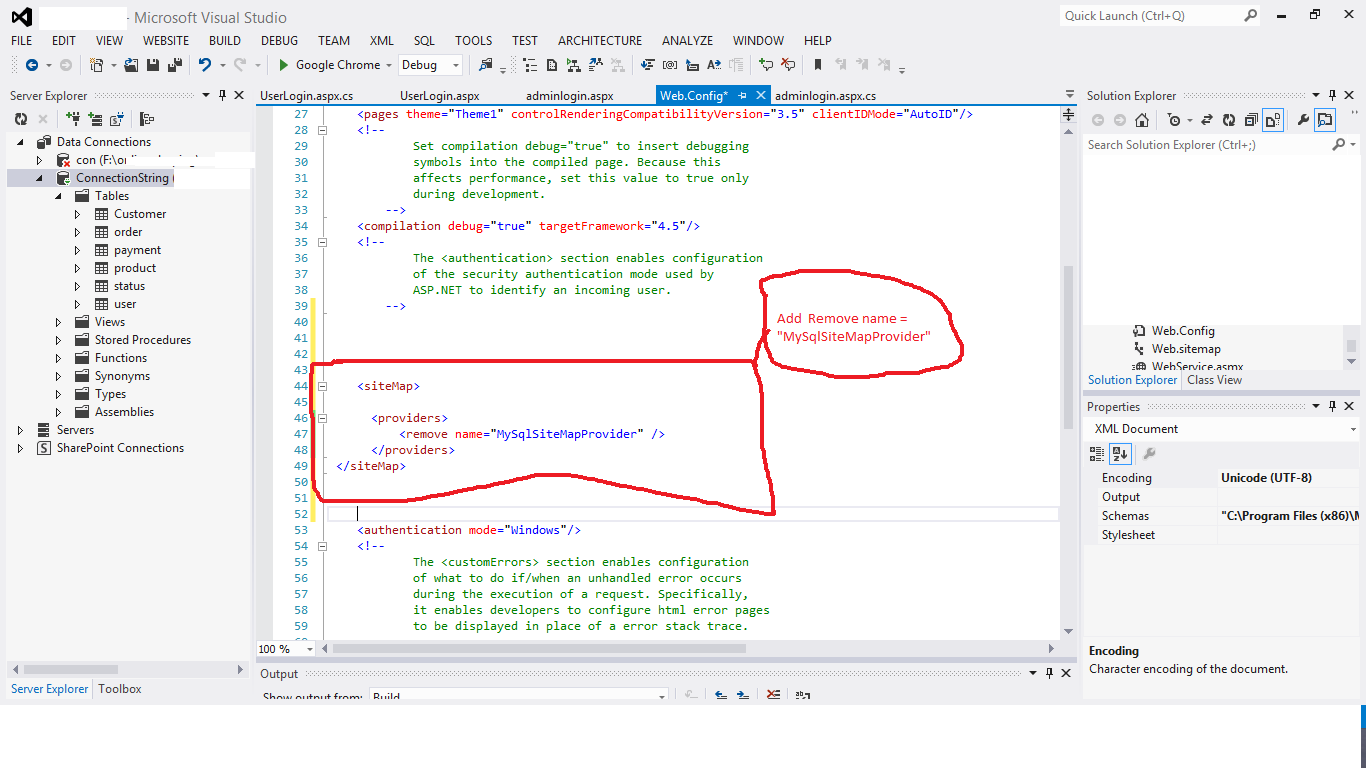This screenshot has height=768, width=1366.
Task: Open the DEBUG menu
Action: pos(279,41)
